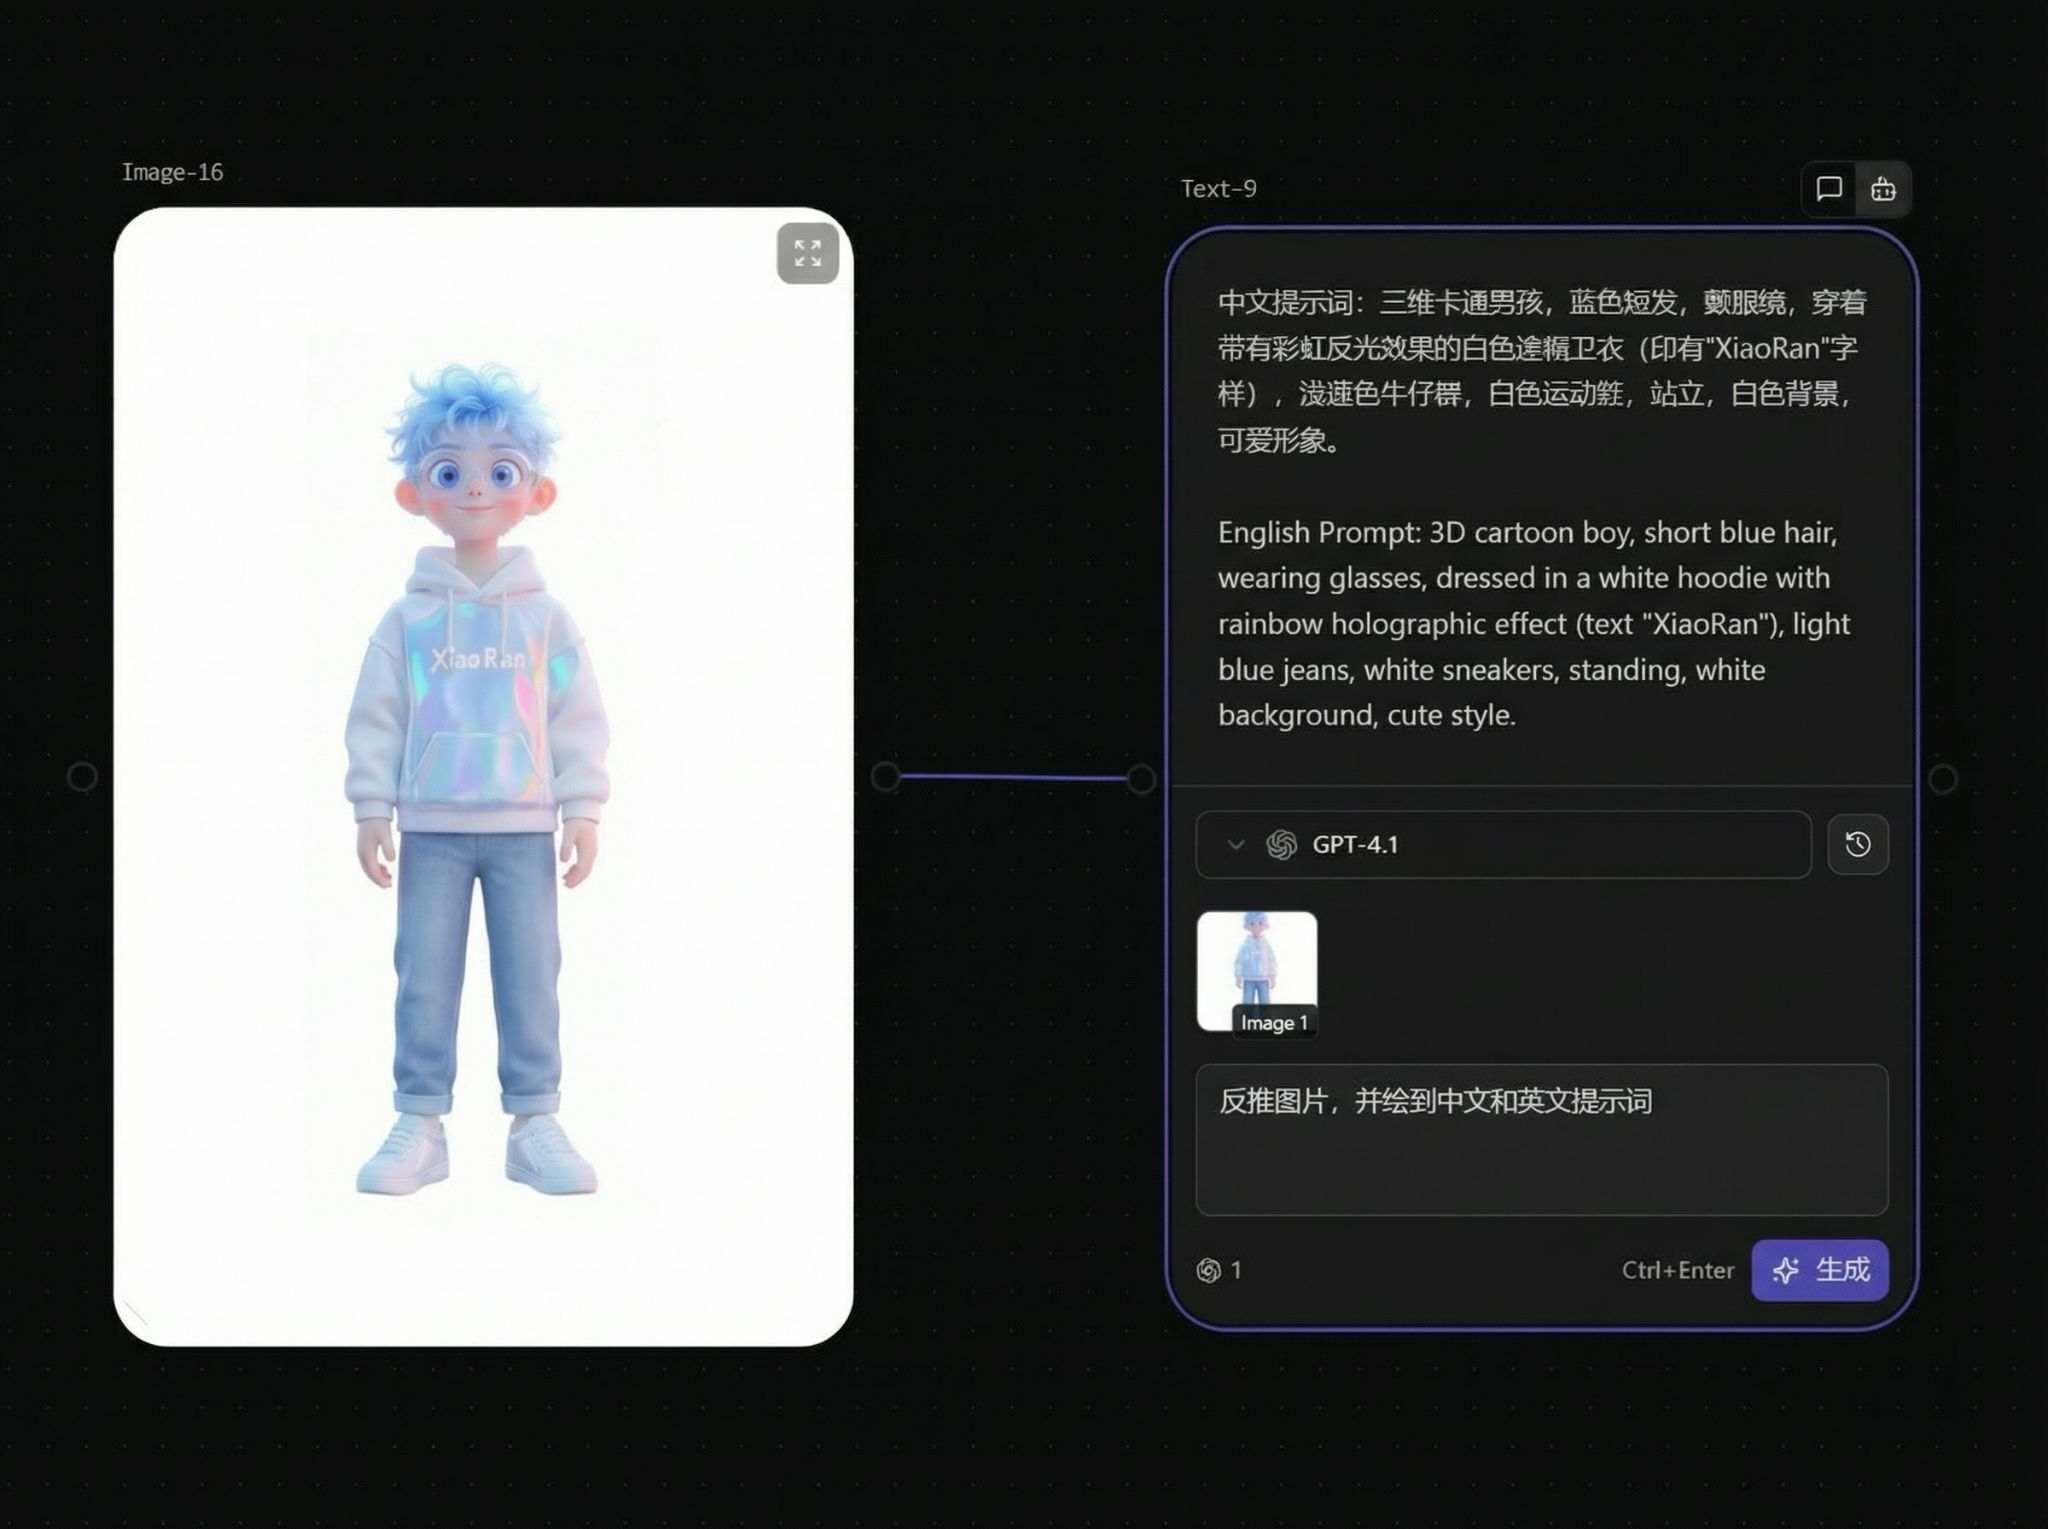
Task: Click the right output port of Image-16
Action: (x=885, y=776)
